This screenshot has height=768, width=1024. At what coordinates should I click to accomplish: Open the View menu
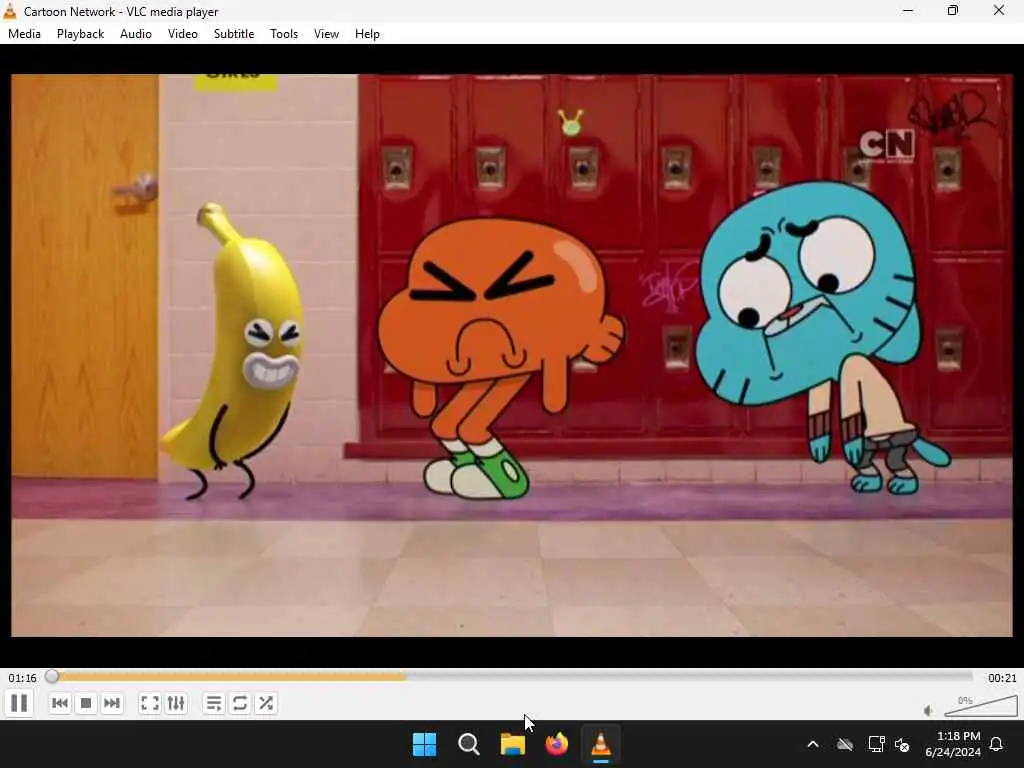(326, 34)
